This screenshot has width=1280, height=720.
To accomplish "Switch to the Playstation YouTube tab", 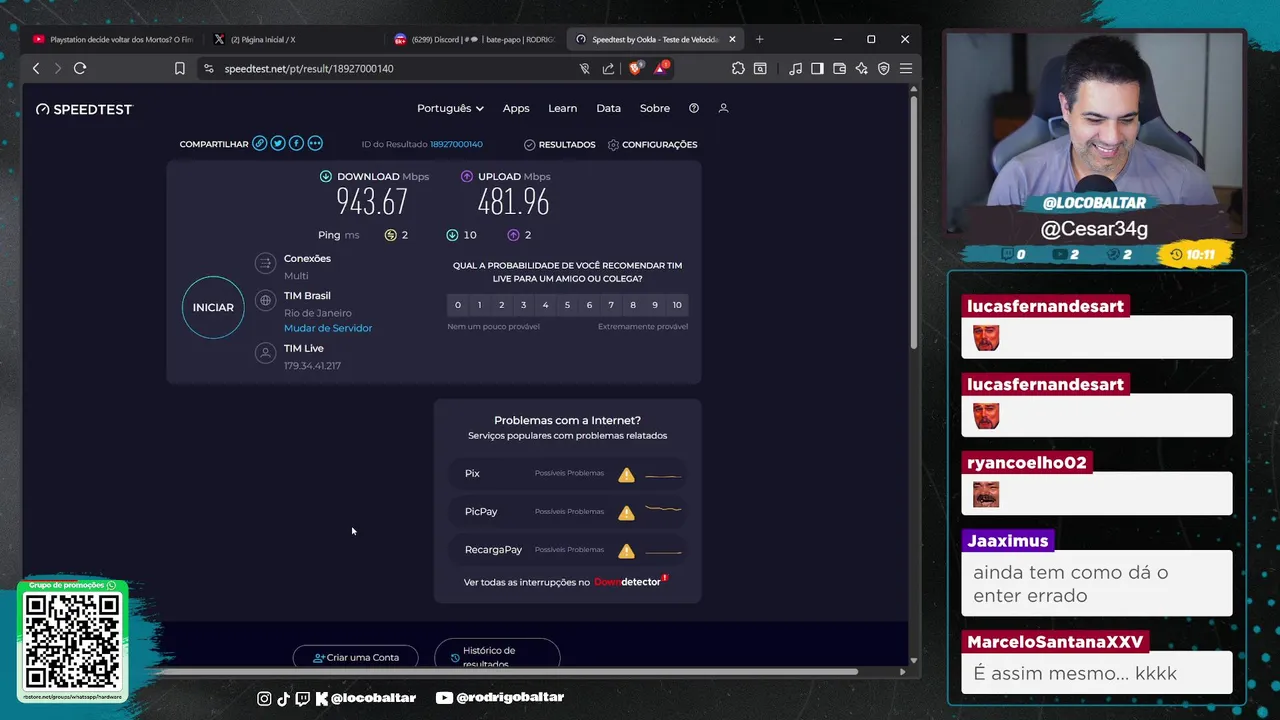I will click(x=113, y=39).
